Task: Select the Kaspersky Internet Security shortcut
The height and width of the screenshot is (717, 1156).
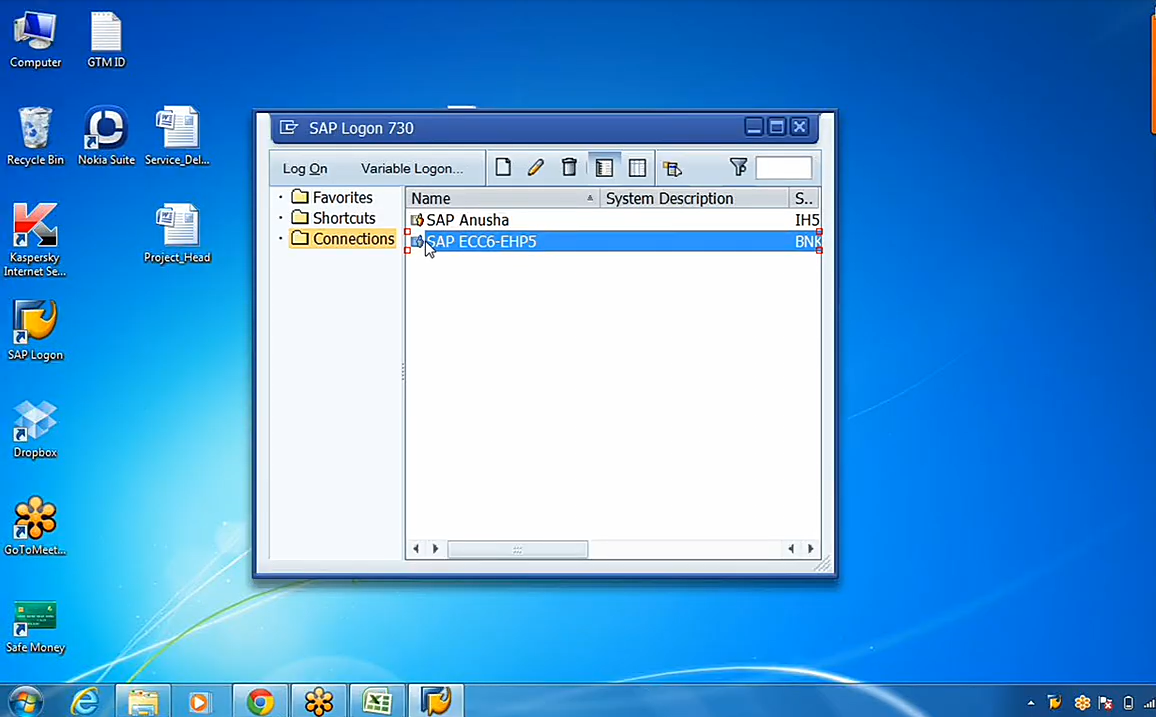Action: [x=35, y=240]
